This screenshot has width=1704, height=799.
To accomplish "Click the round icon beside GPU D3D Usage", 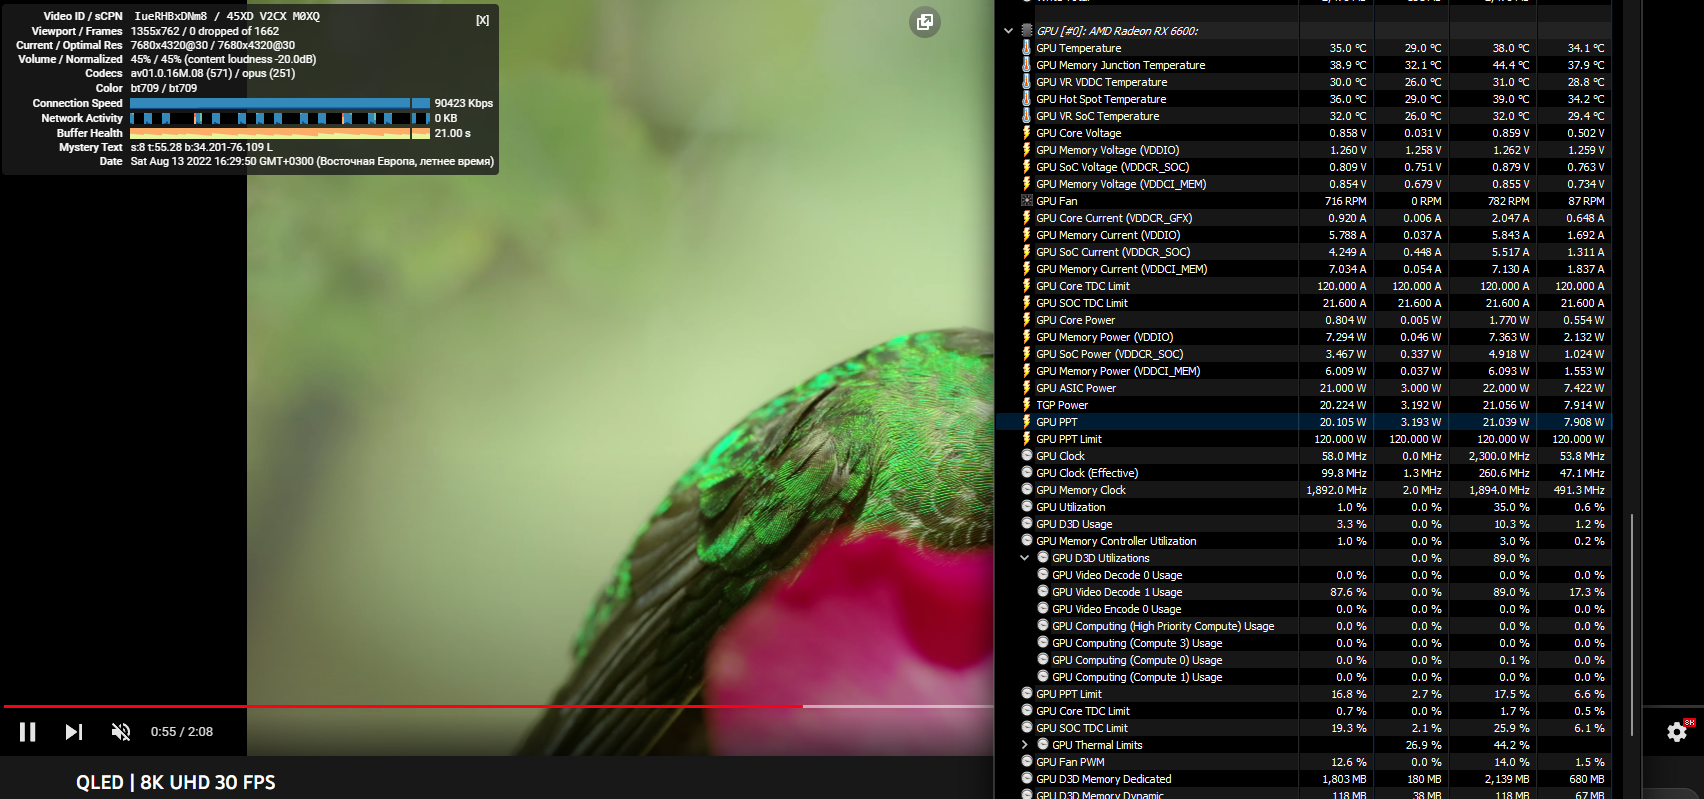I will (1026, 524).
